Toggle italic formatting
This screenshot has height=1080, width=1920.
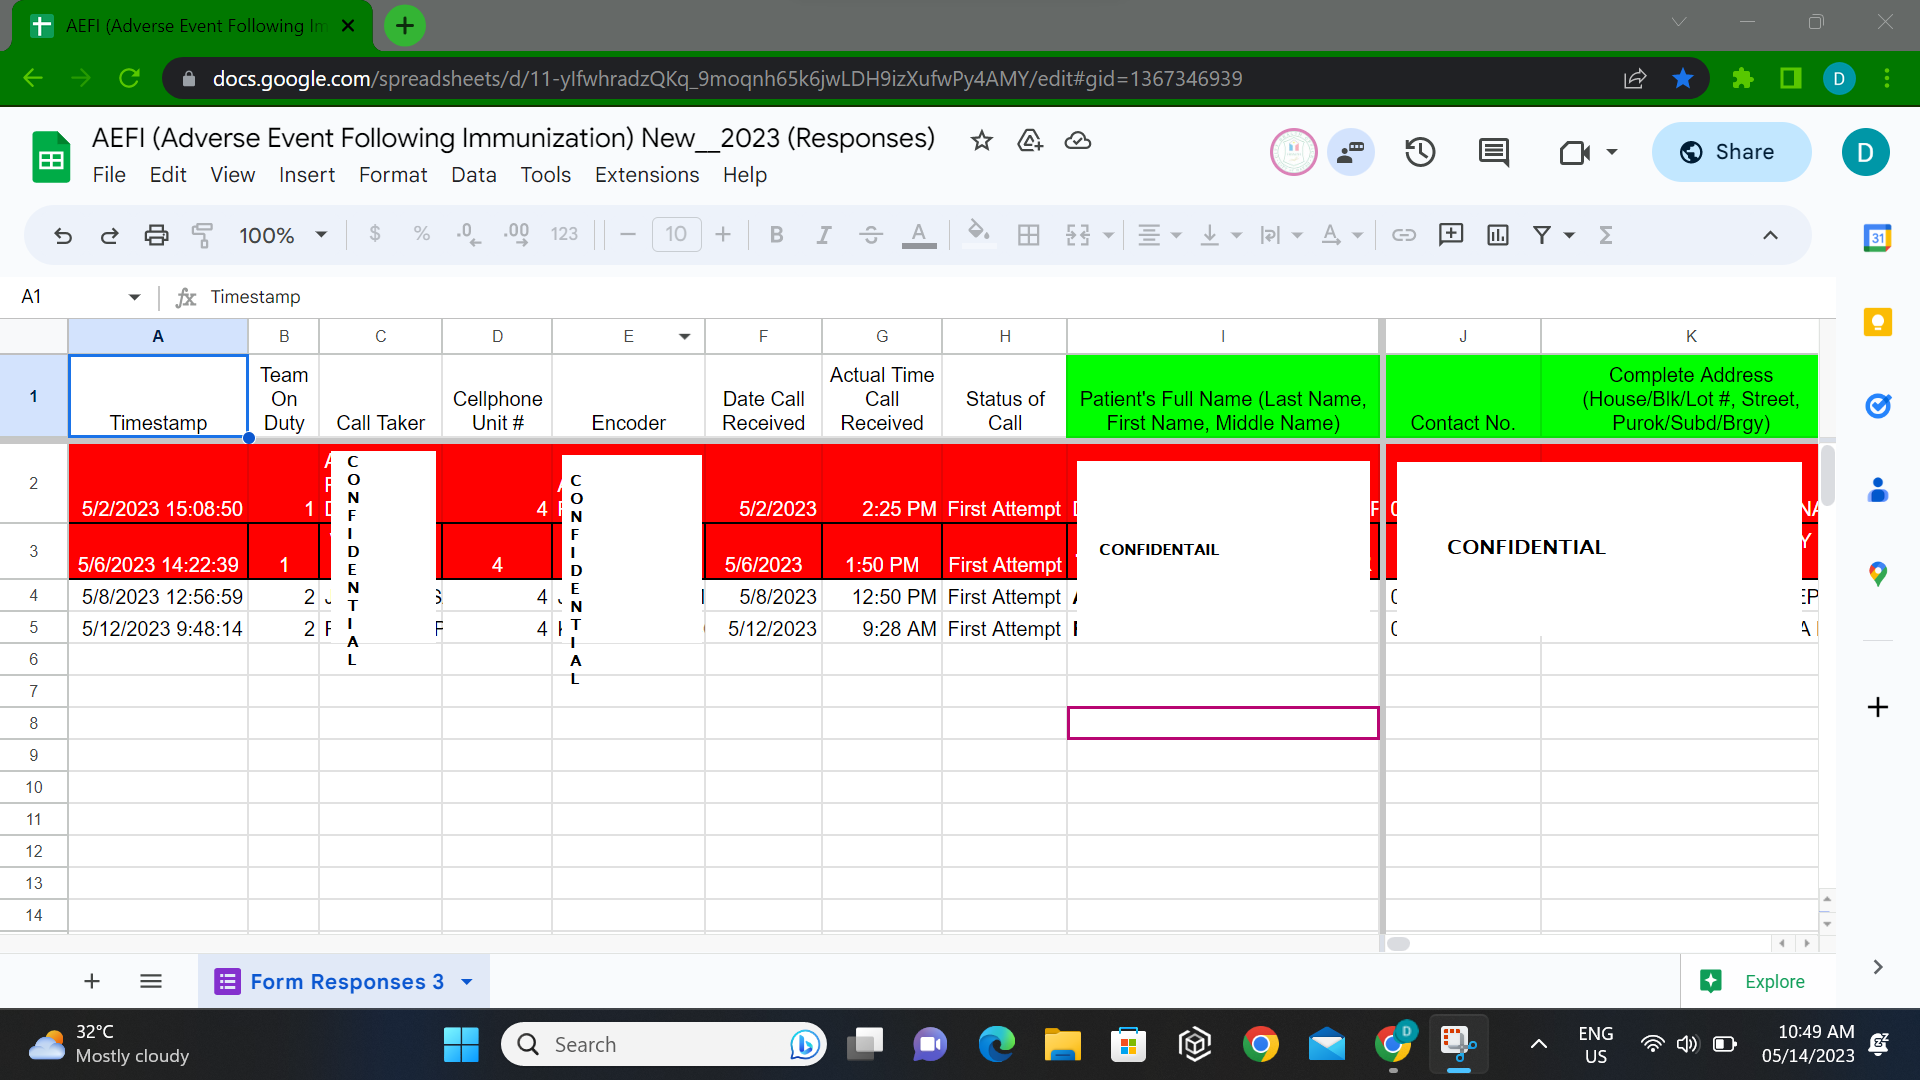coord(823,235)
